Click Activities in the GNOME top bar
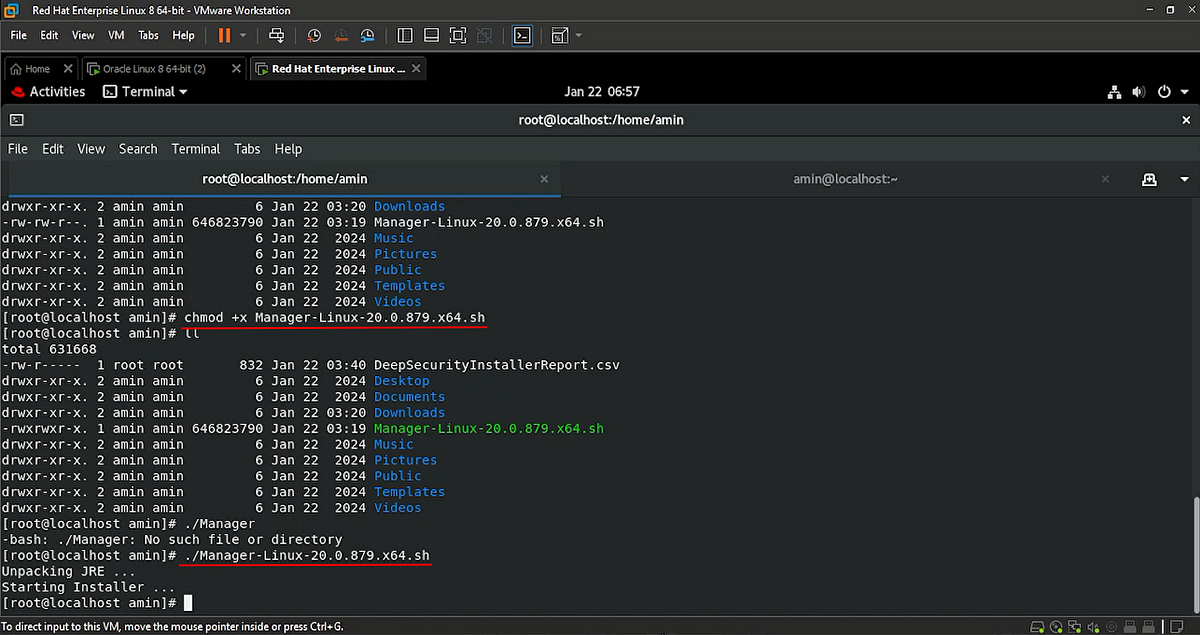Image resolution: width=1200 pixels, height=635 pixels. click(x=56, y=91)
